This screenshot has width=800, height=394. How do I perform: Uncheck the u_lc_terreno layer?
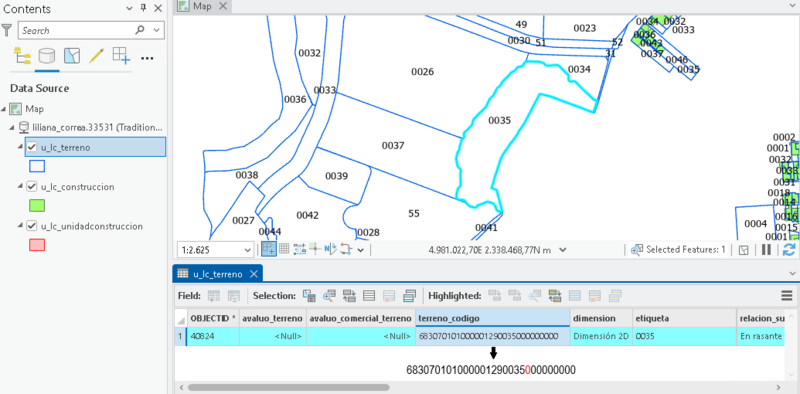click(x=32, y=147)
